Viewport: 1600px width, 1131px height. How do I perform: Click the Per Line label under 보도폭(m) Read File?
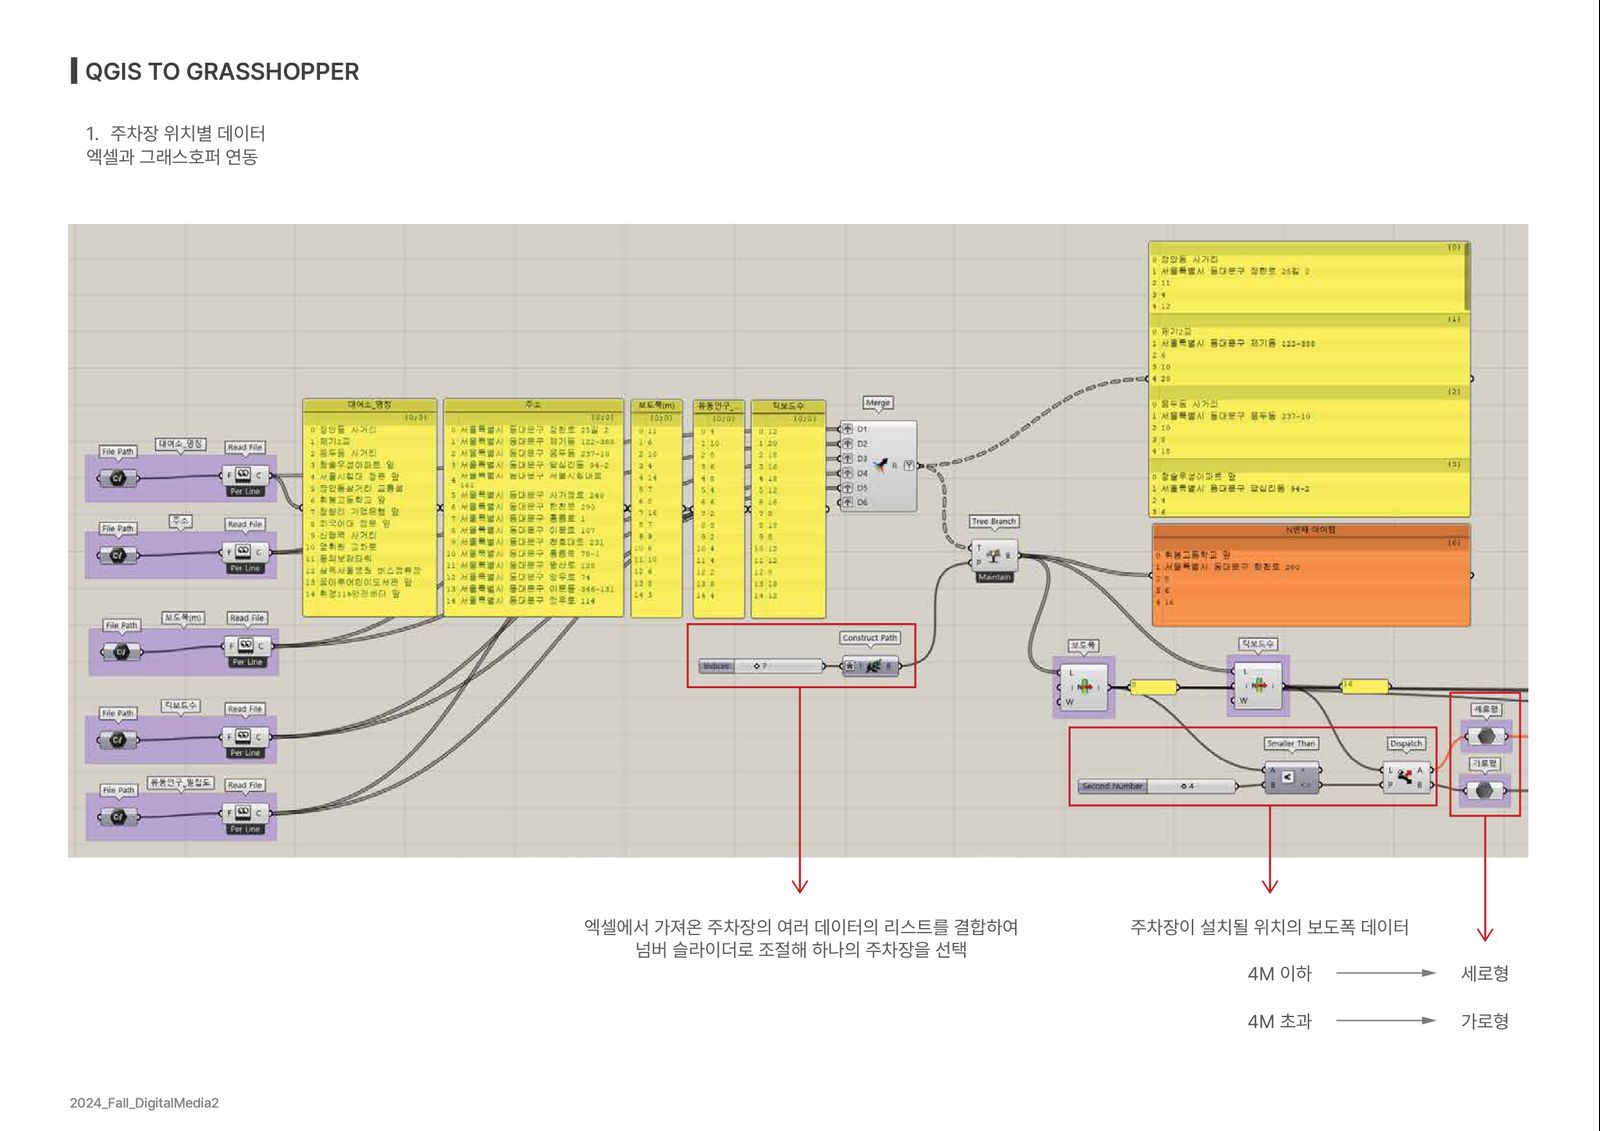247,662
